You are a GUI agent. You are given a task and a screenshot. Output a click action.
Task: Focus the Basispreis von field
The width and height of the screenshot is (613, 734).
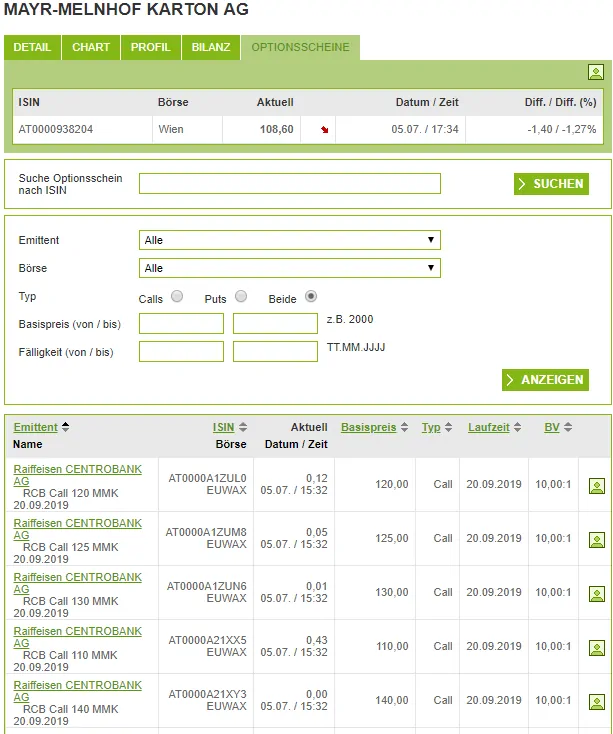(x=181, y=323)
